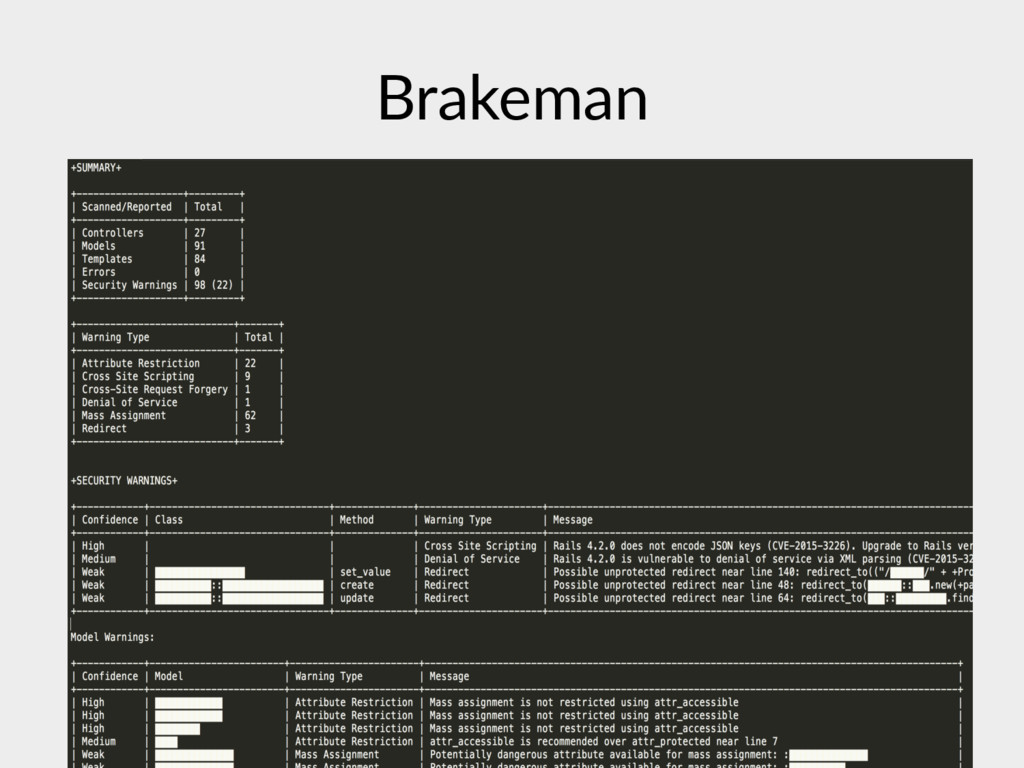This screenshot has width=1024, height=768.
Task: Select the Model Warnings: heading
Action: click(x=112, y=637)
